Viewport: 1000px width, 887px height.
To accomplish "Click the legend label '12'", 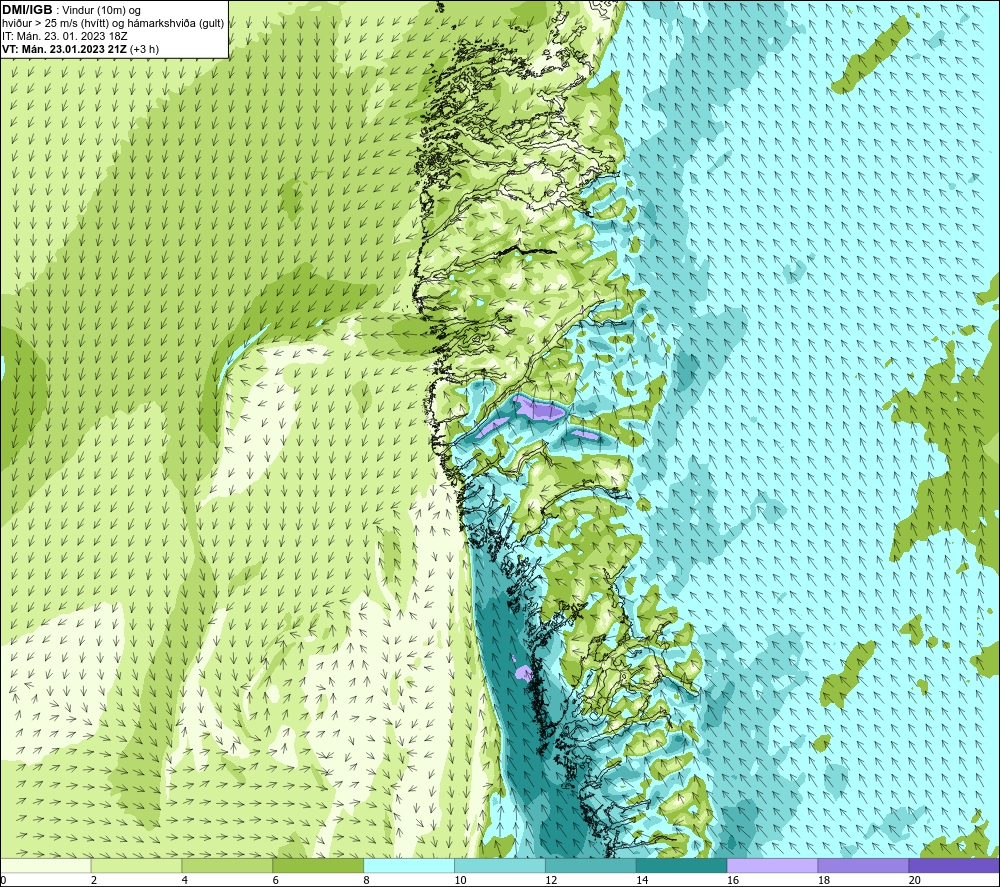I will coord(551,880).
